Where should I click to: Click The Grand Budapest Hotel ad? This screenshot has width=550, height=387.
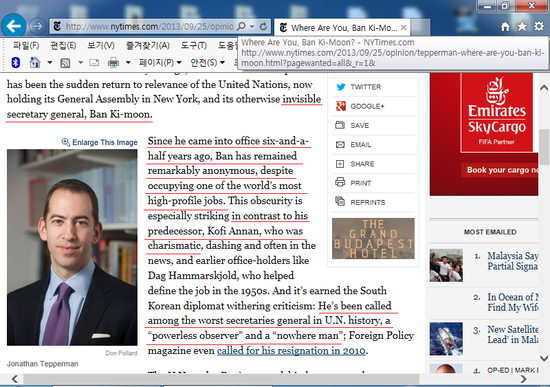tap(373, 239)
